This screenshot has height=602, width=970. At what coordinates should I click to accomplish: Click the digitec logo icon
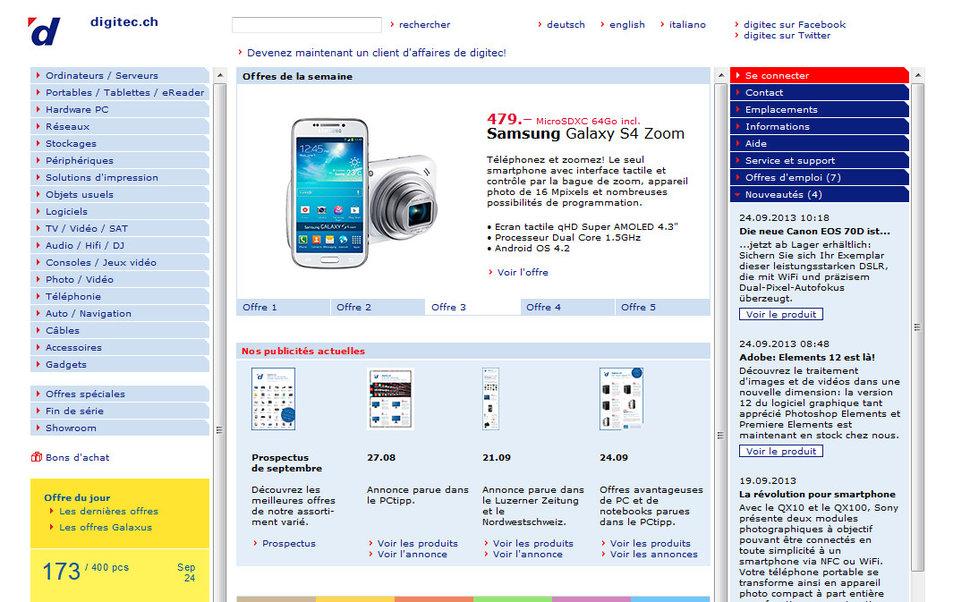pos(44,31)
